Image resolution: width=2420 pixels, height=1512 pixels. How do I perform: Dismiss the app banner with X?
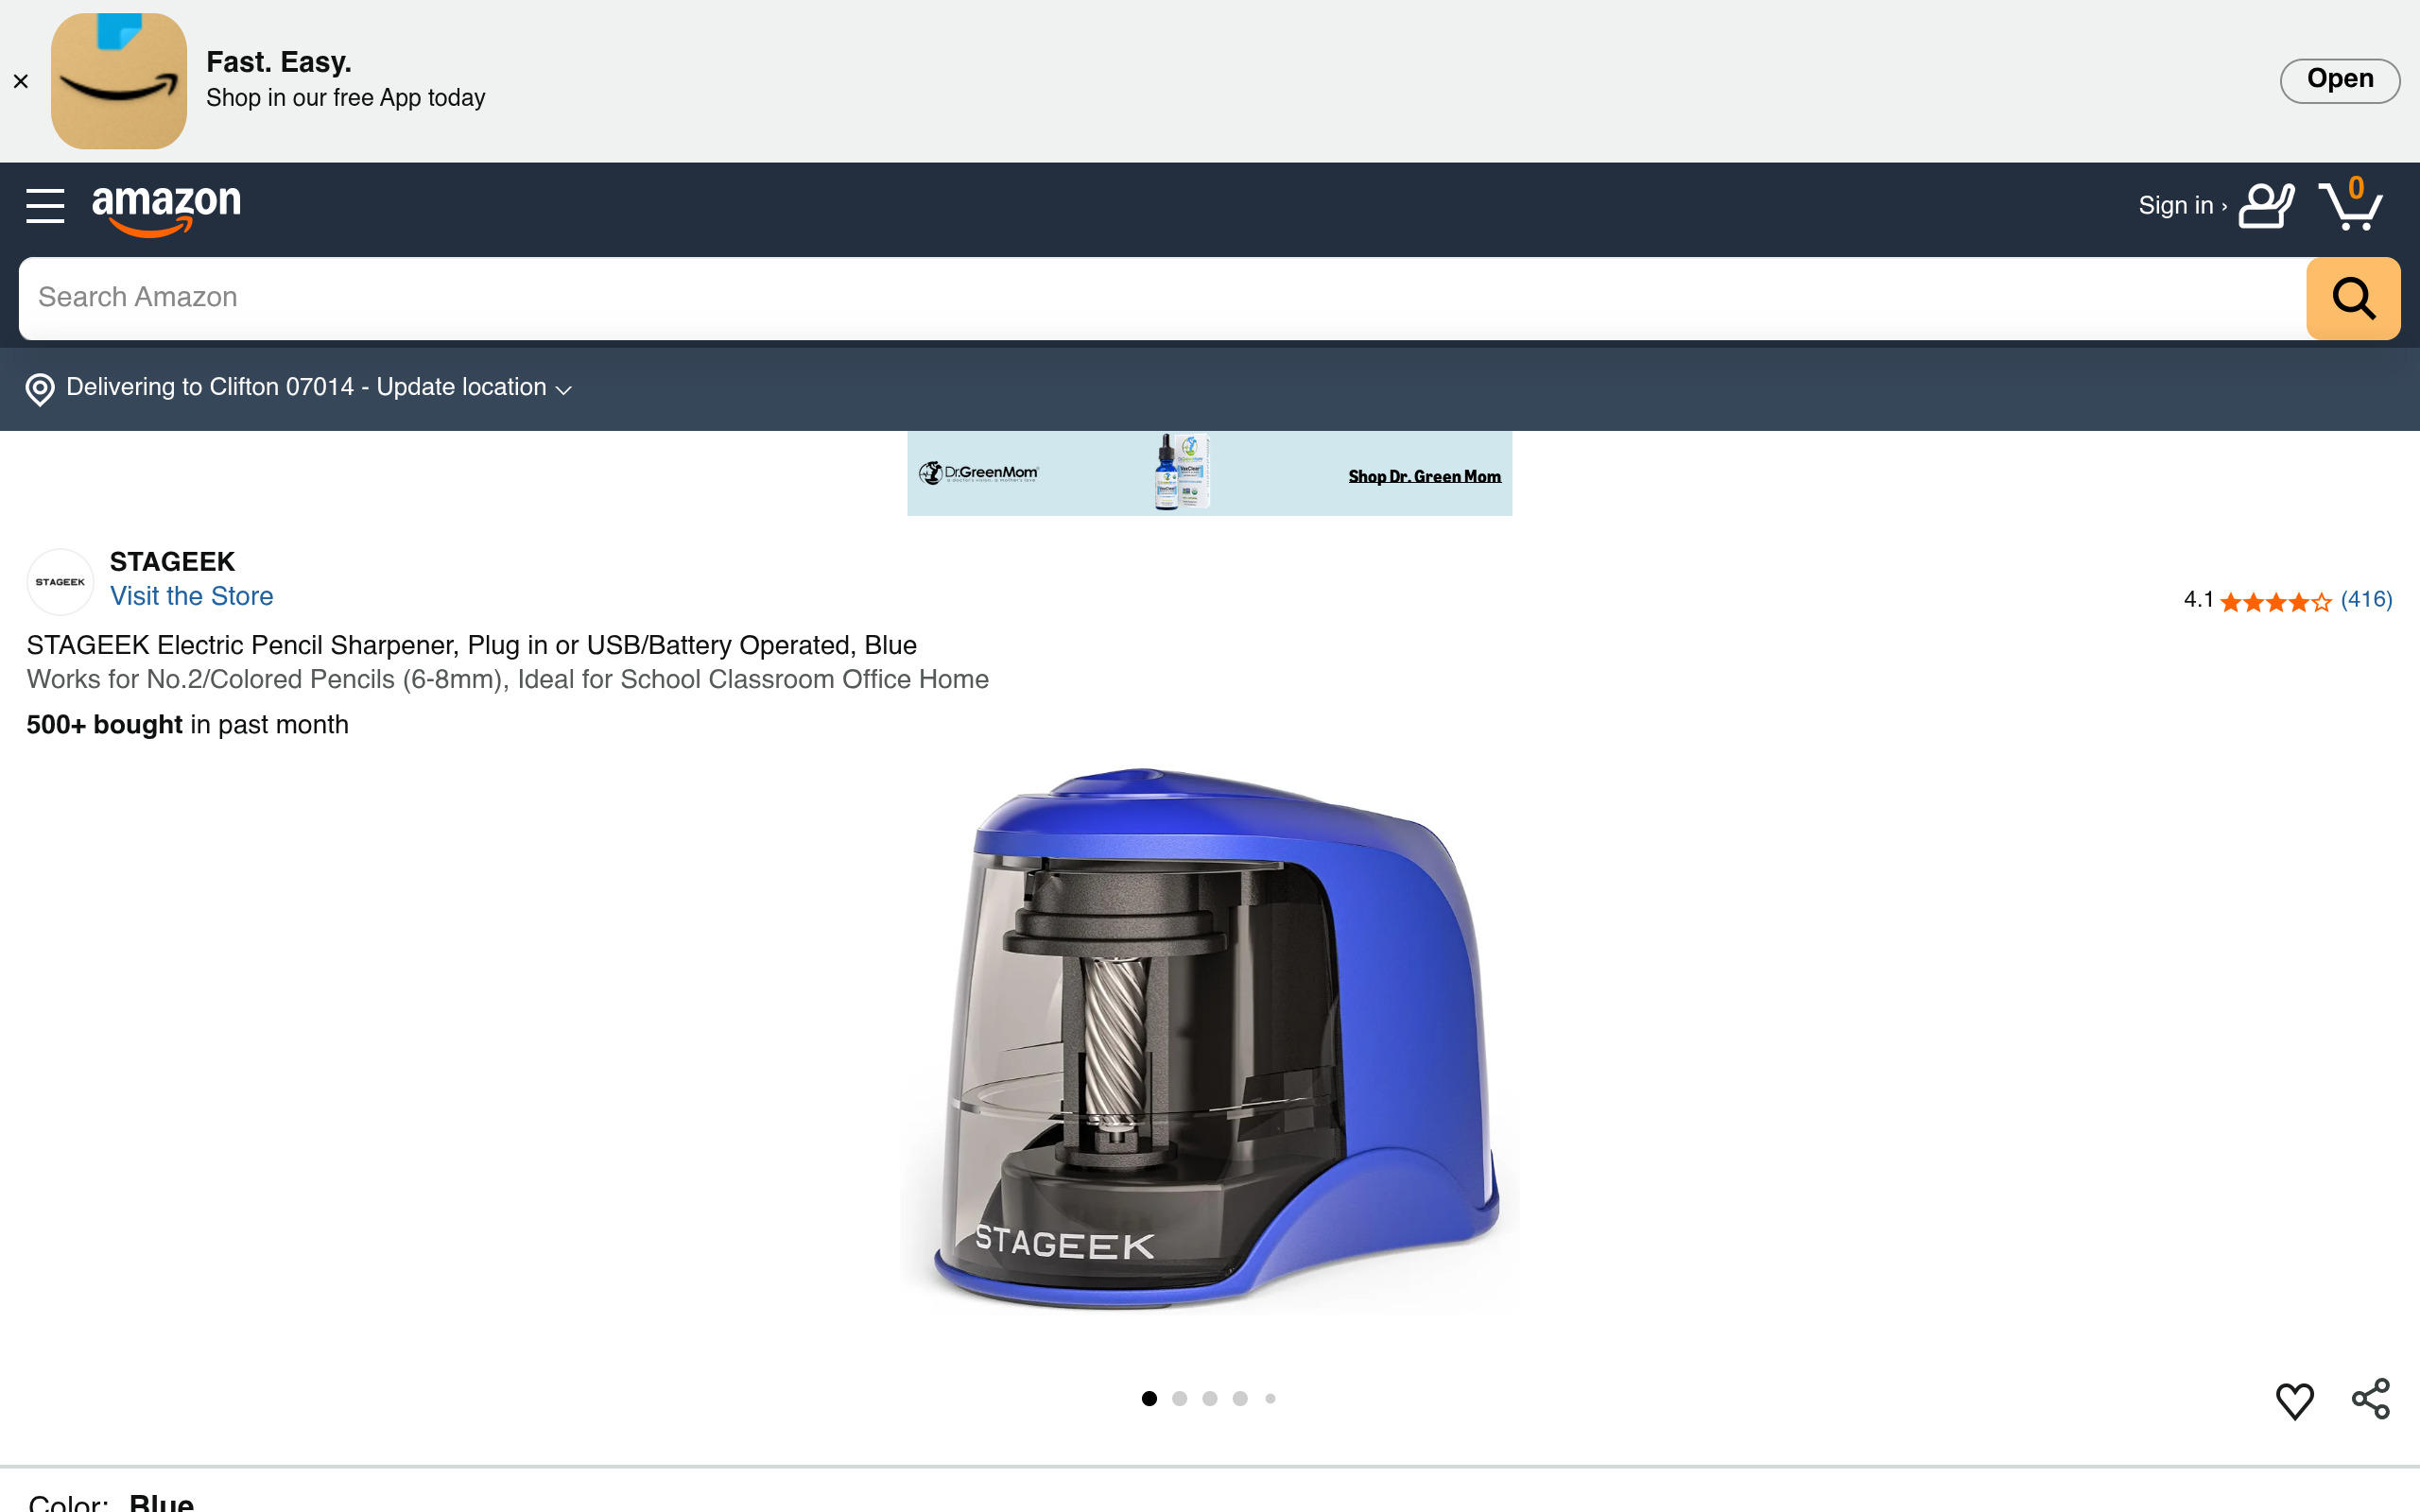(x=21, y=81)
